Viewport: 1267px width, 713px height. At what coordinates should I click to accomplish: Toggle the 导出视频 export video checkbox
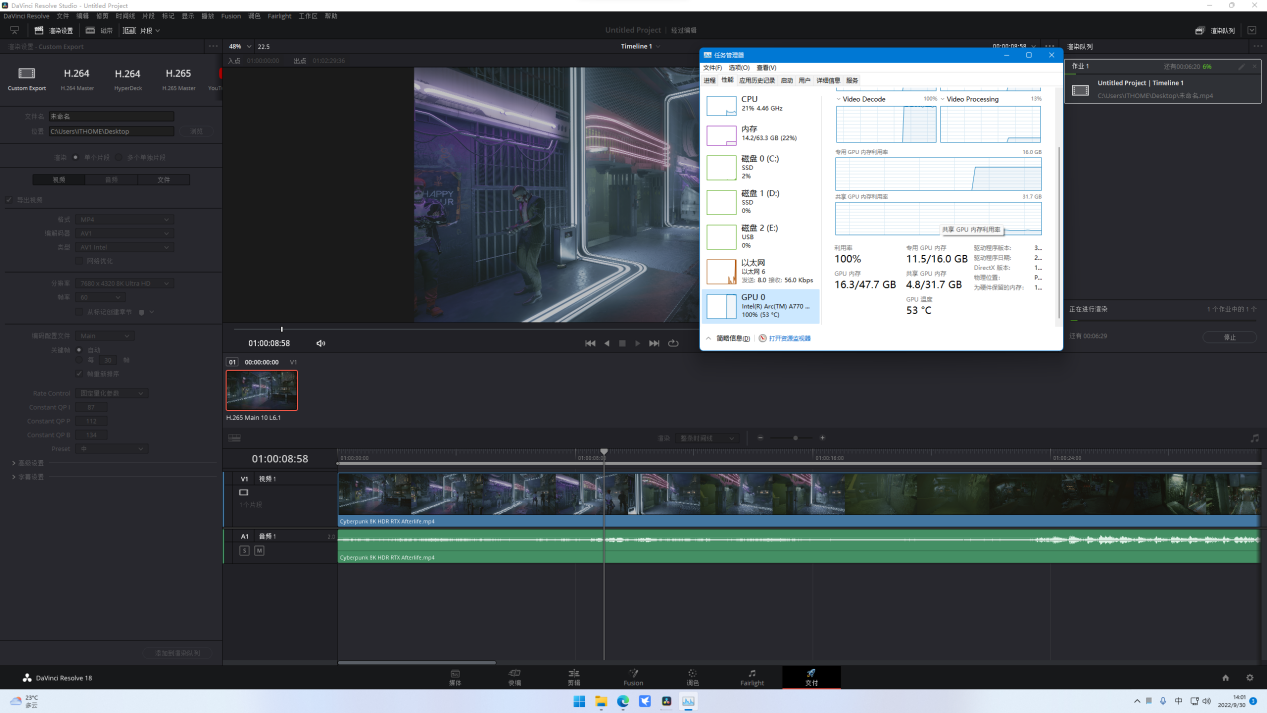[x=10, y=200]
